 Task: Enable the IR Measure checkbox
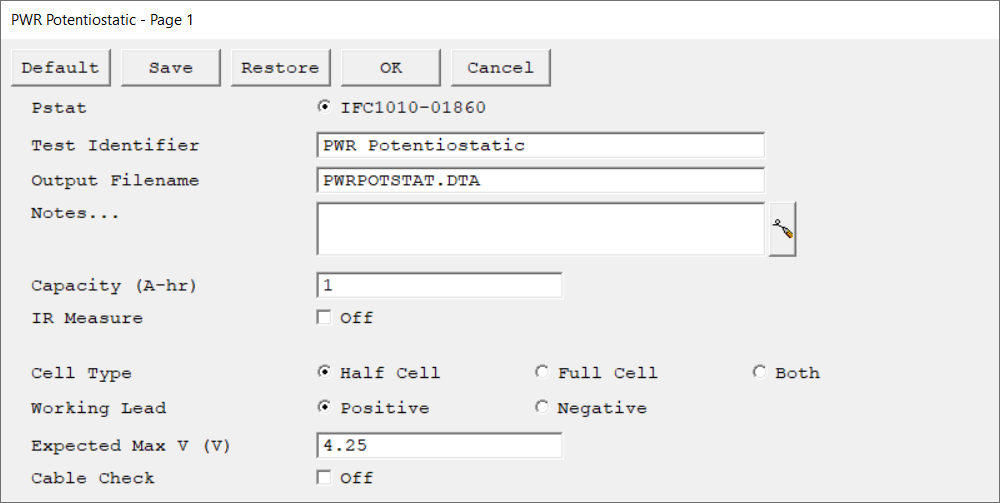pyautogui.click(x=324, y=318)
